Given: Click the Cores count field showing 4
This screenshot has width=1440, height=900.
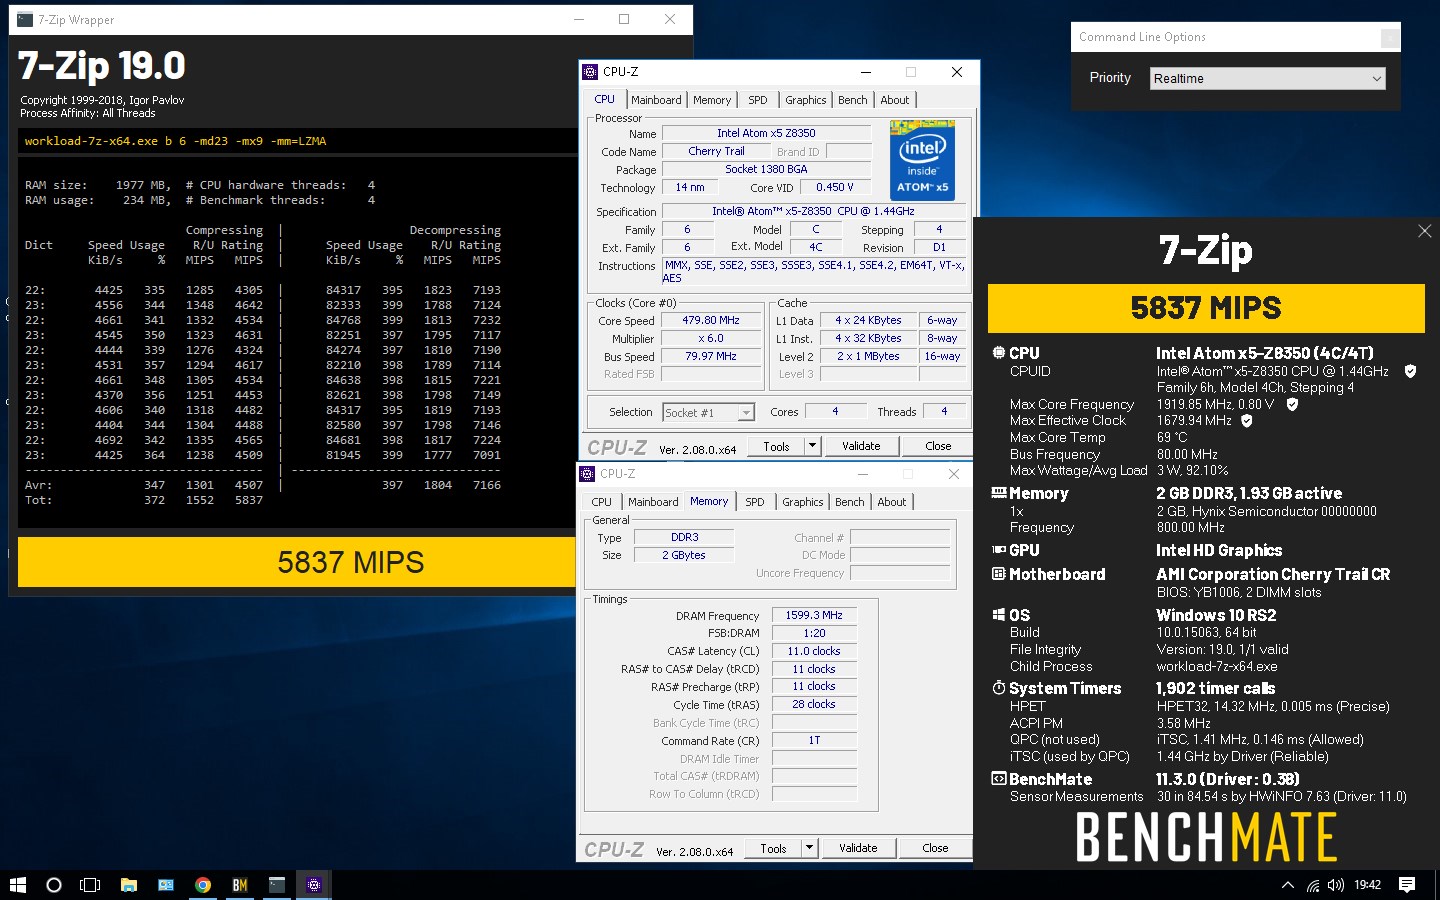Looking at the screenshot, I should click(835, 411).
